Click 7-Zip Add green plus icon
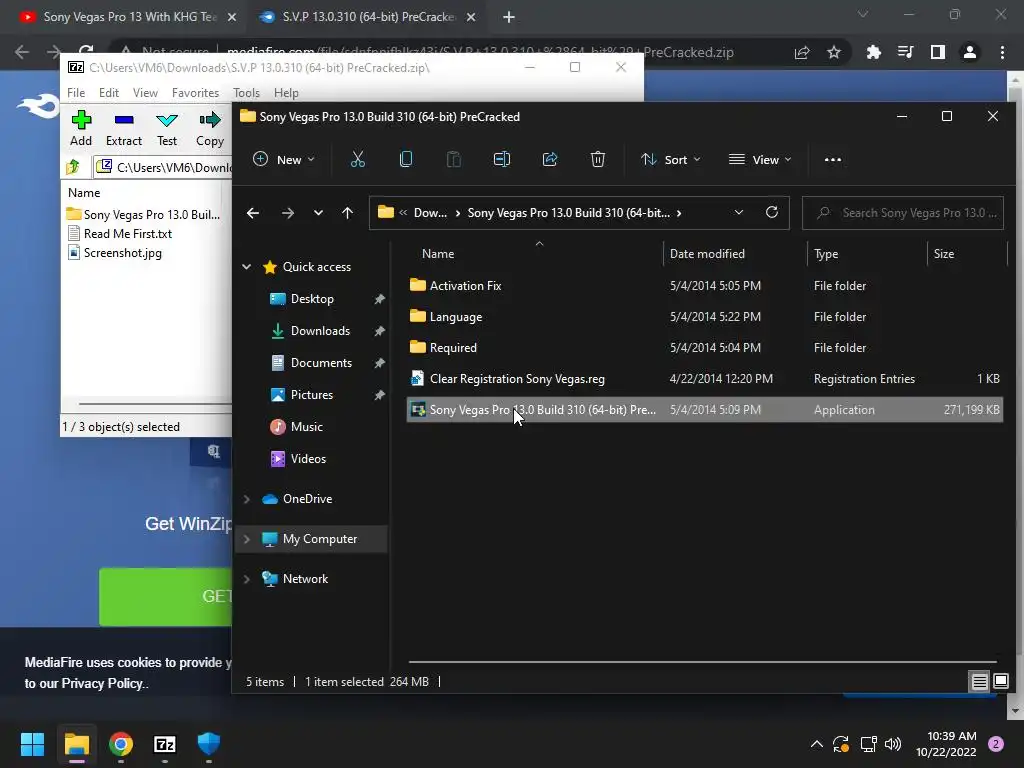Image resolution: width=1024 pixels, height=768 pixels. point(81,120)
